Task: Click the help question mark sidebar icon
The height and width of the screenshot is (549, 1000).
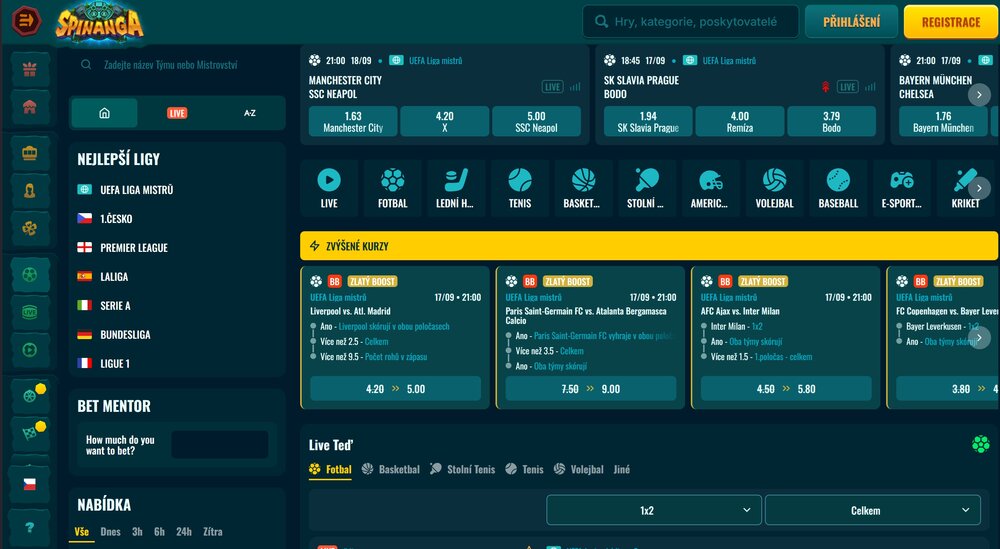Action: point(30,527)
